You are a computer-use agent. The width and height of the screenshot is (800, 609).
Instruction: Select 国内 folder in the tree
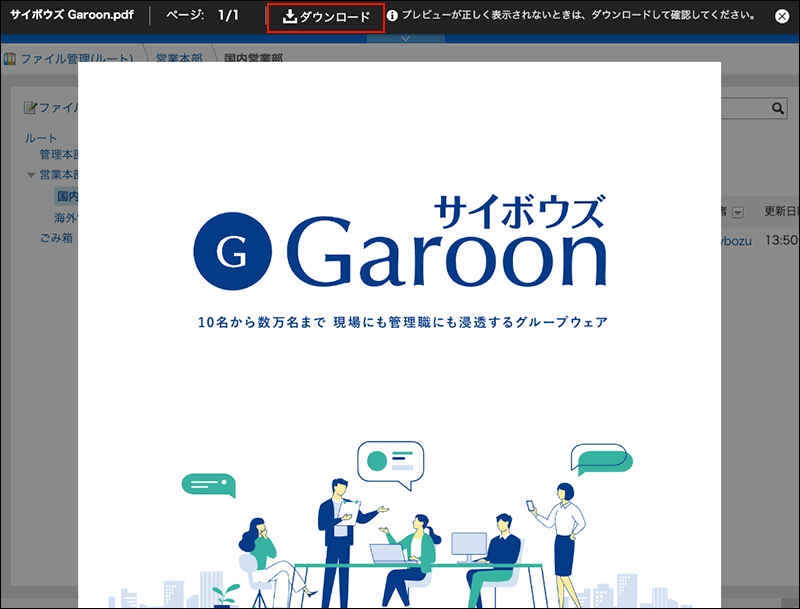[x=67, y=196]
